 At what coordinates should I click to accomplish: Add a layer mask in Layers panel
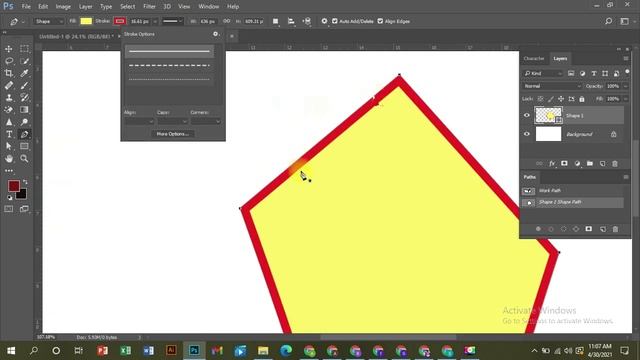click(x=564, y=163)
